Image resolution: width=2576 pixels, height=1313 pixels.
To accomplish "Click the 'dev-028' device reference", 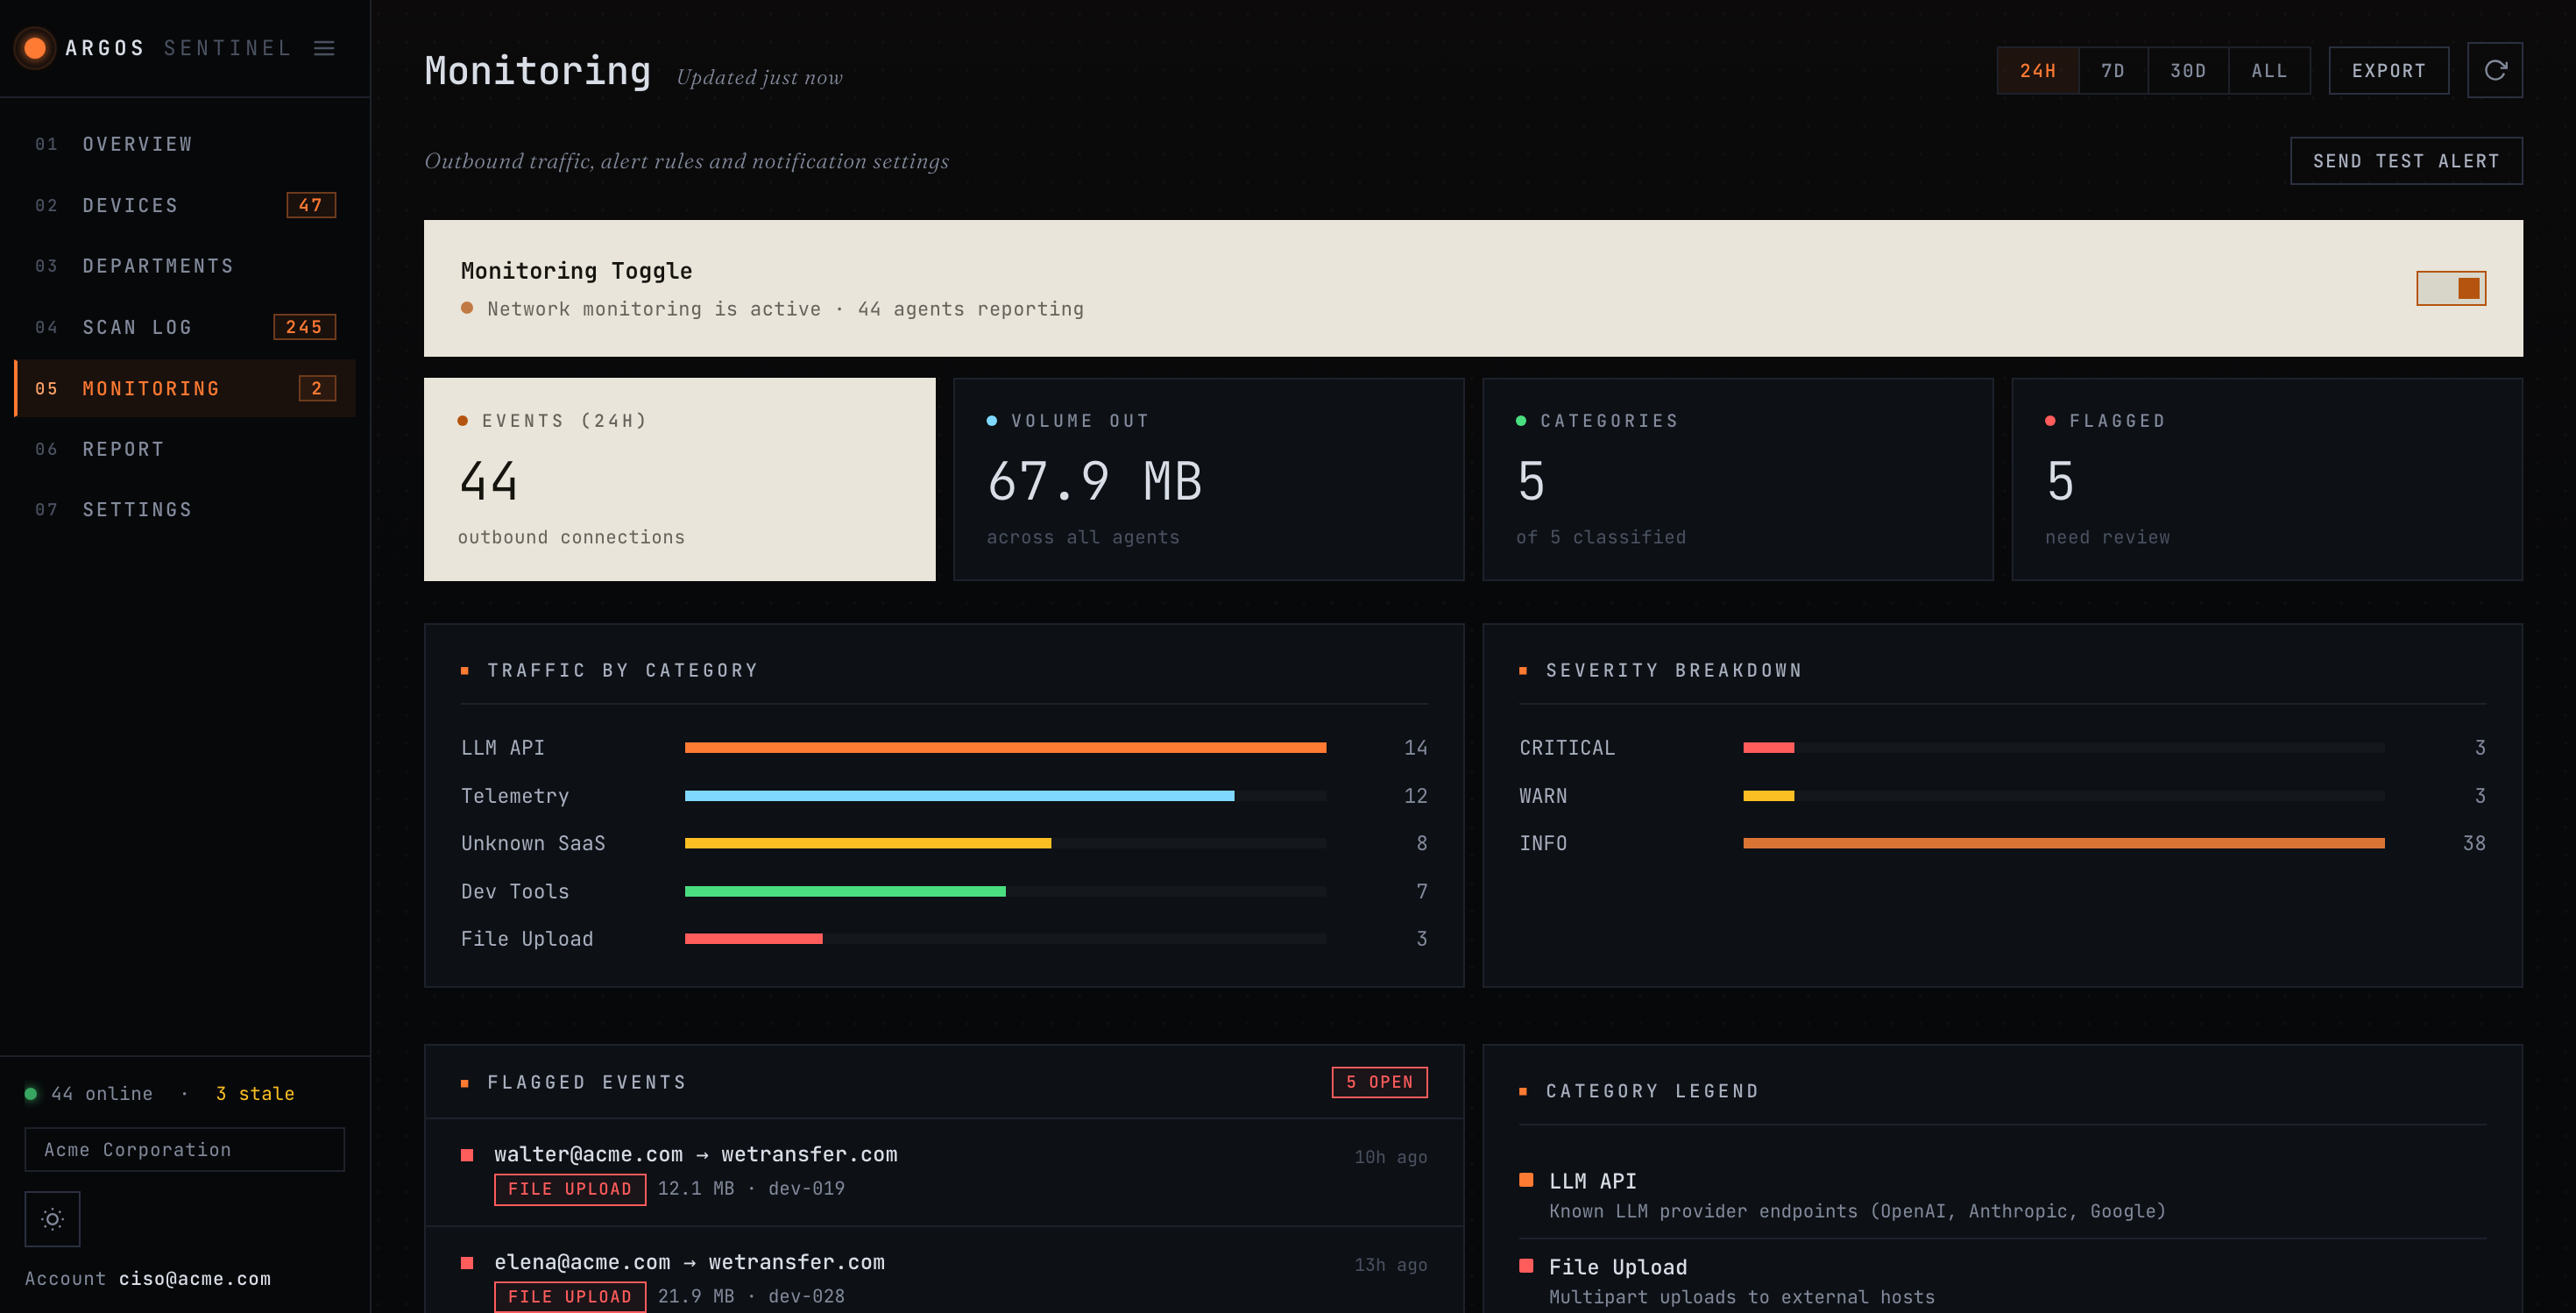I will (x=806, y=1297).
